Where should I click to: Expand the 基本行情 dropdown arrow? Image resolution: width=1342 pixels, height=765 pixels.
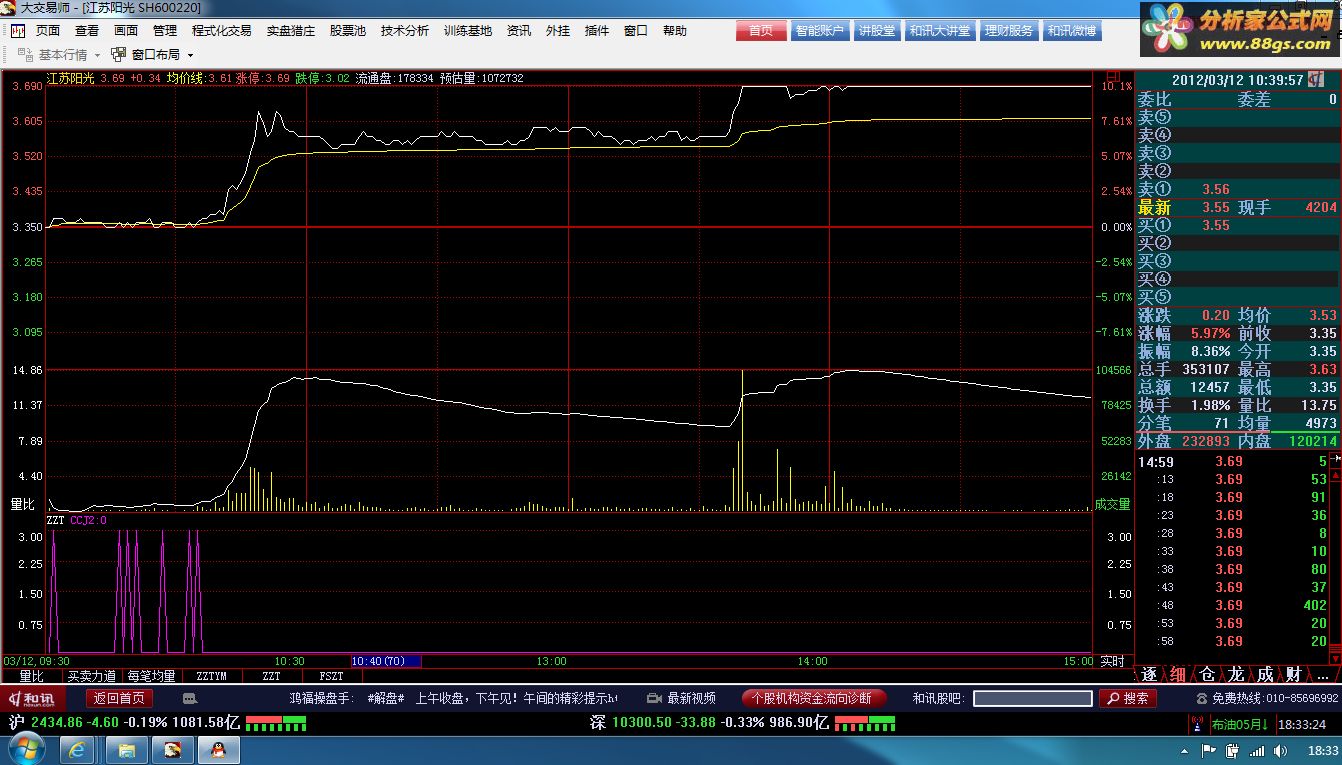pyautogui.click(x=98, y=55)
